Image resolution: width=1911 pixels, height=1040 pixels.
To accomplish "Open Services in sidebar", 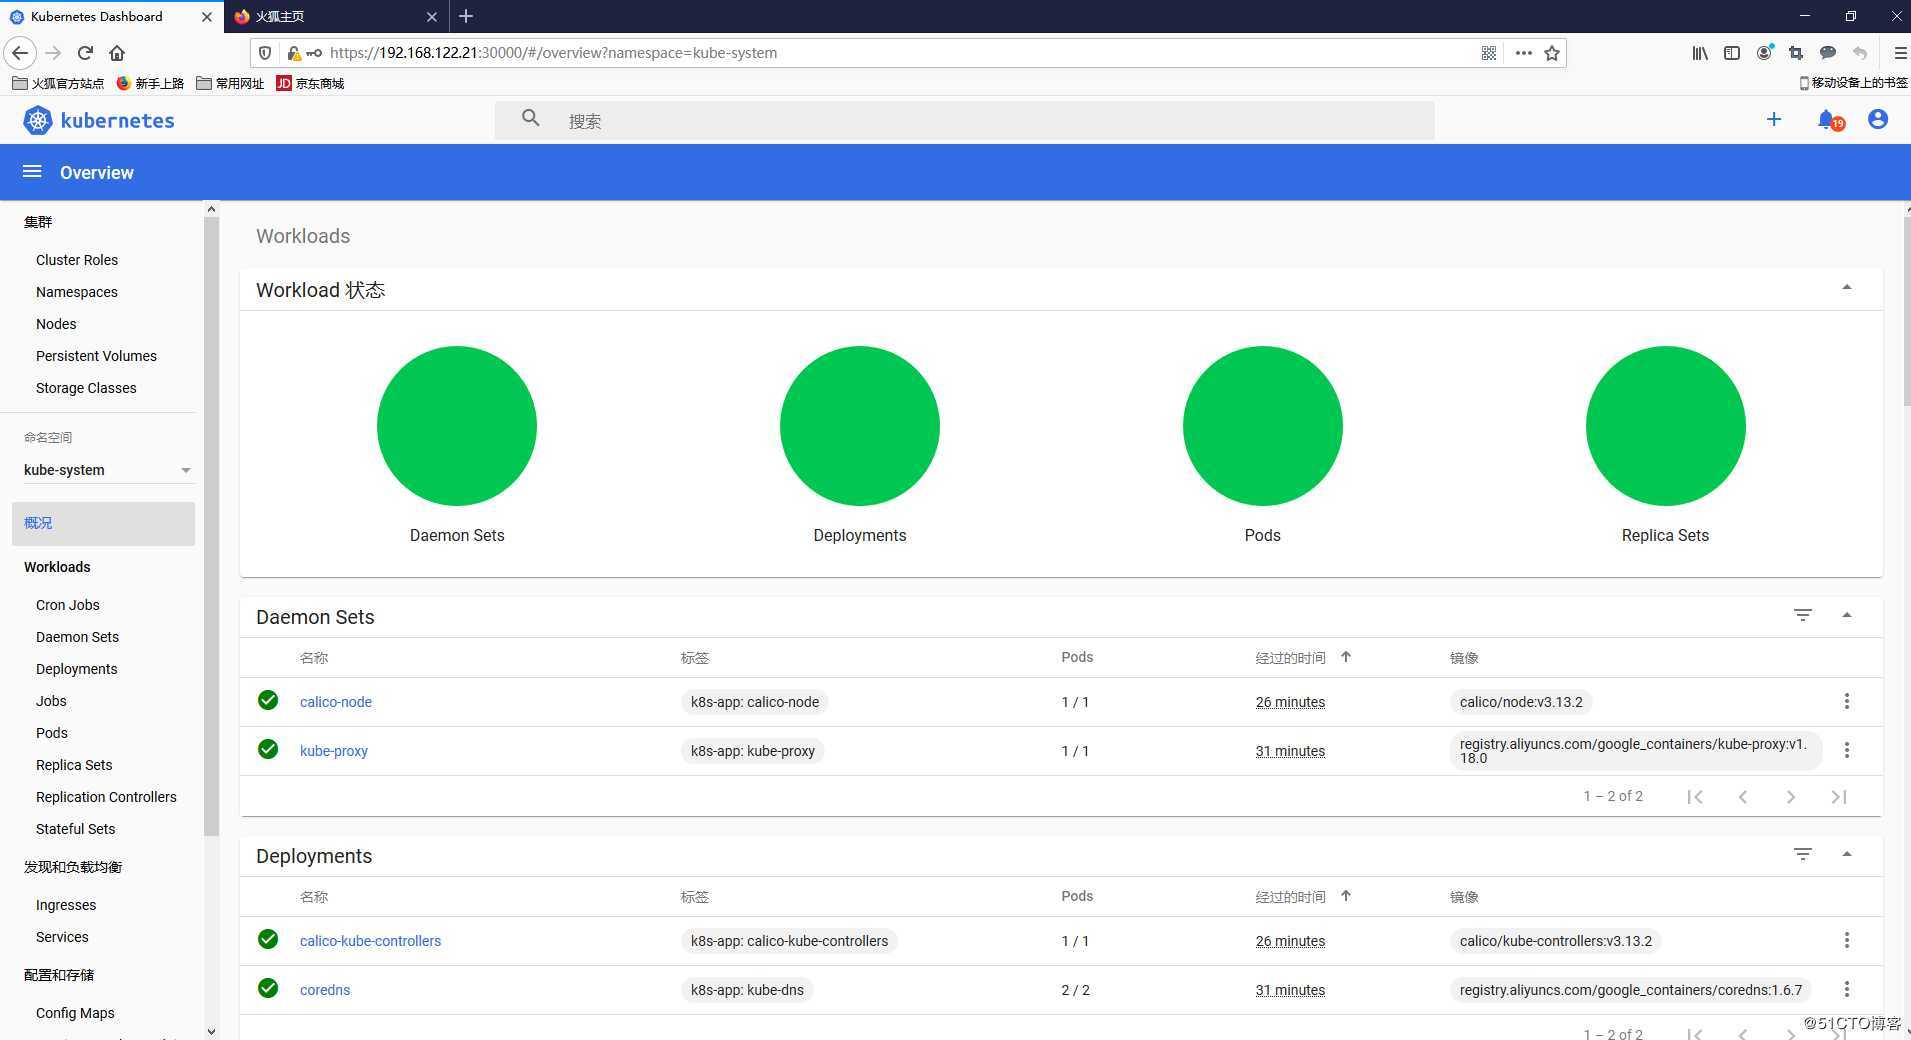I will click(x=62, y=937).
